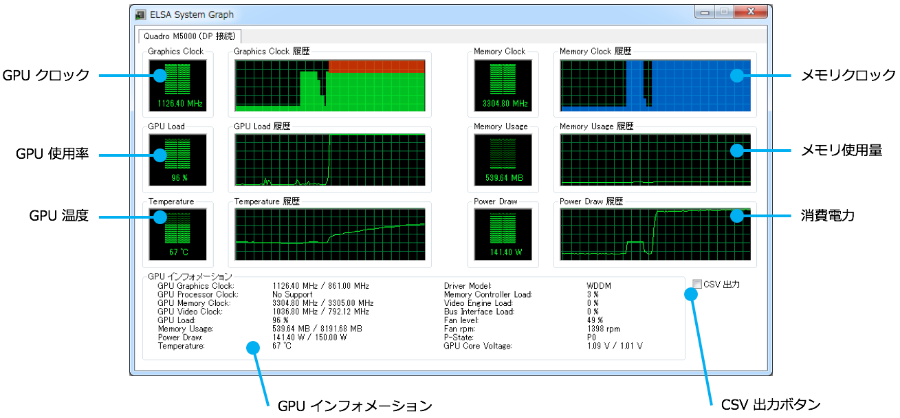Click the Graphics Clock 履歴 history graph
The height and width of the screenshot is (418, 900).
(x=330, y=85)
